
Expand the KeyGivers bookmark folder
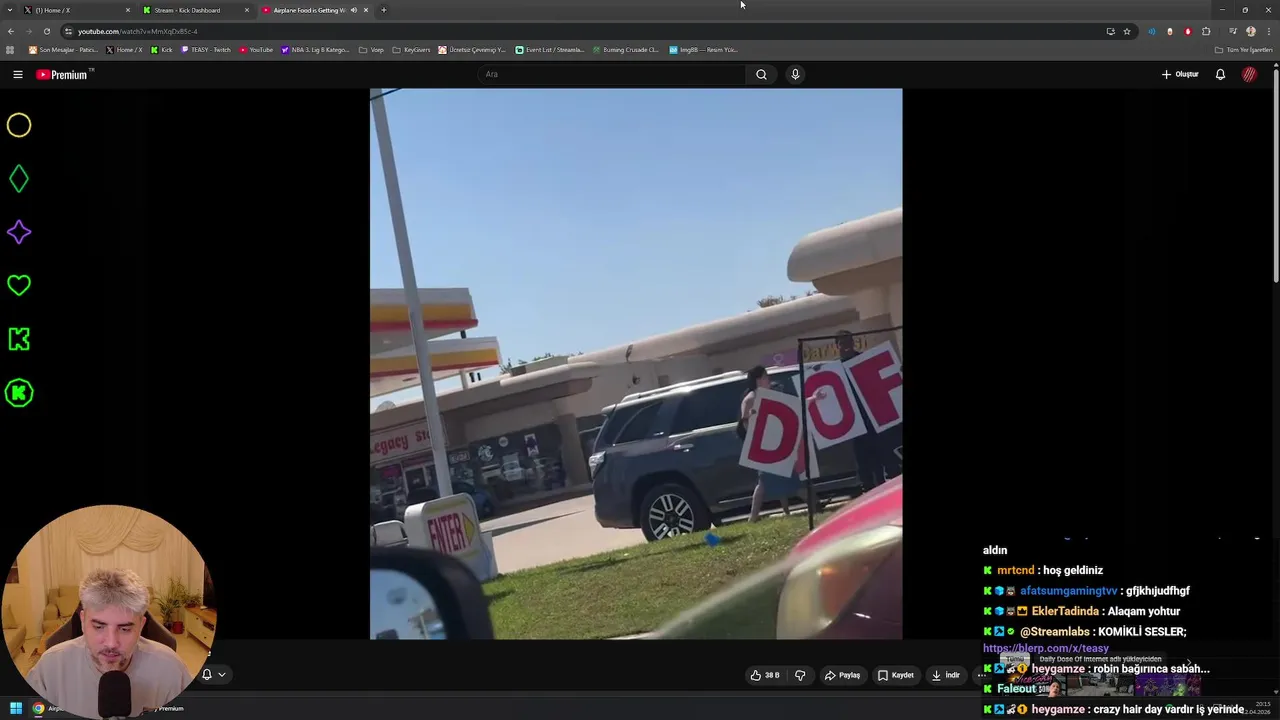click(411, 50)
